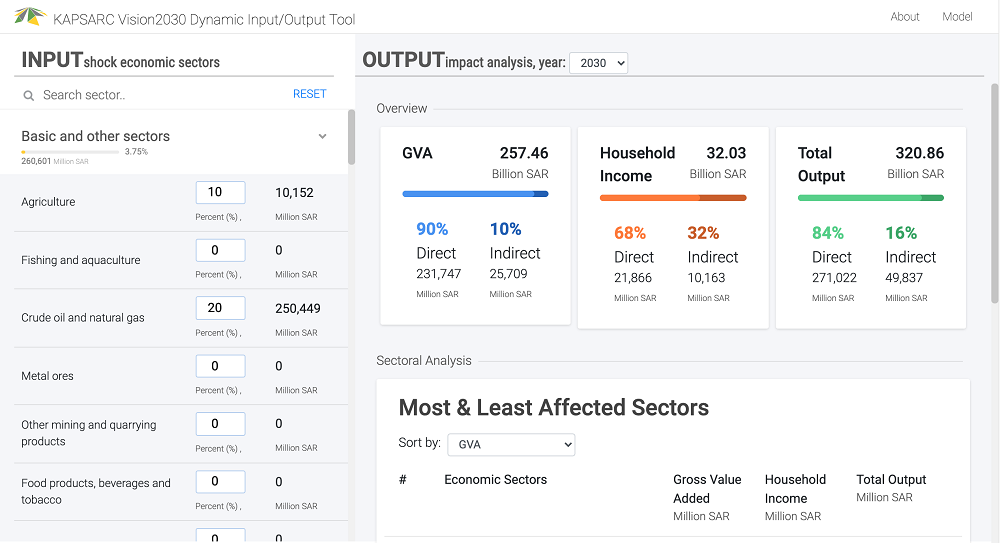Click the search magnifier icon
1000x543 pixels.
point(29,96)
